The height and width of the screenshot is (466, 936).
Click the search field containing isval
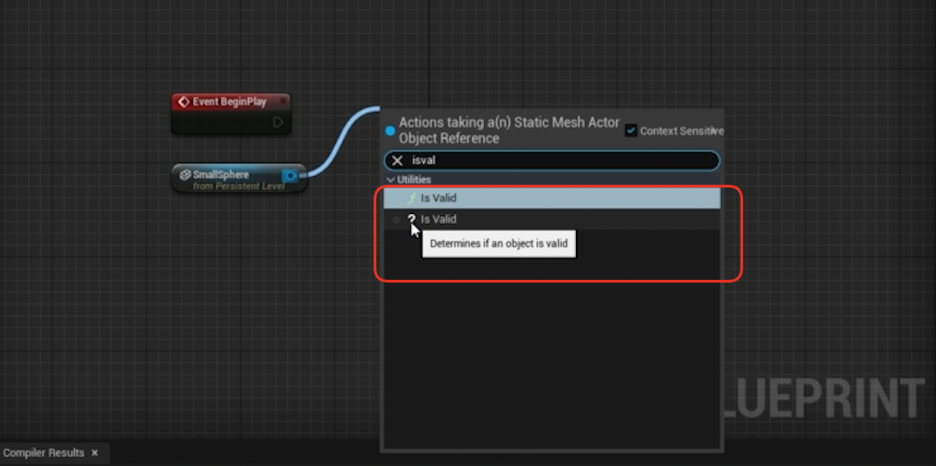pyautogui.click(x=552, y=161)
